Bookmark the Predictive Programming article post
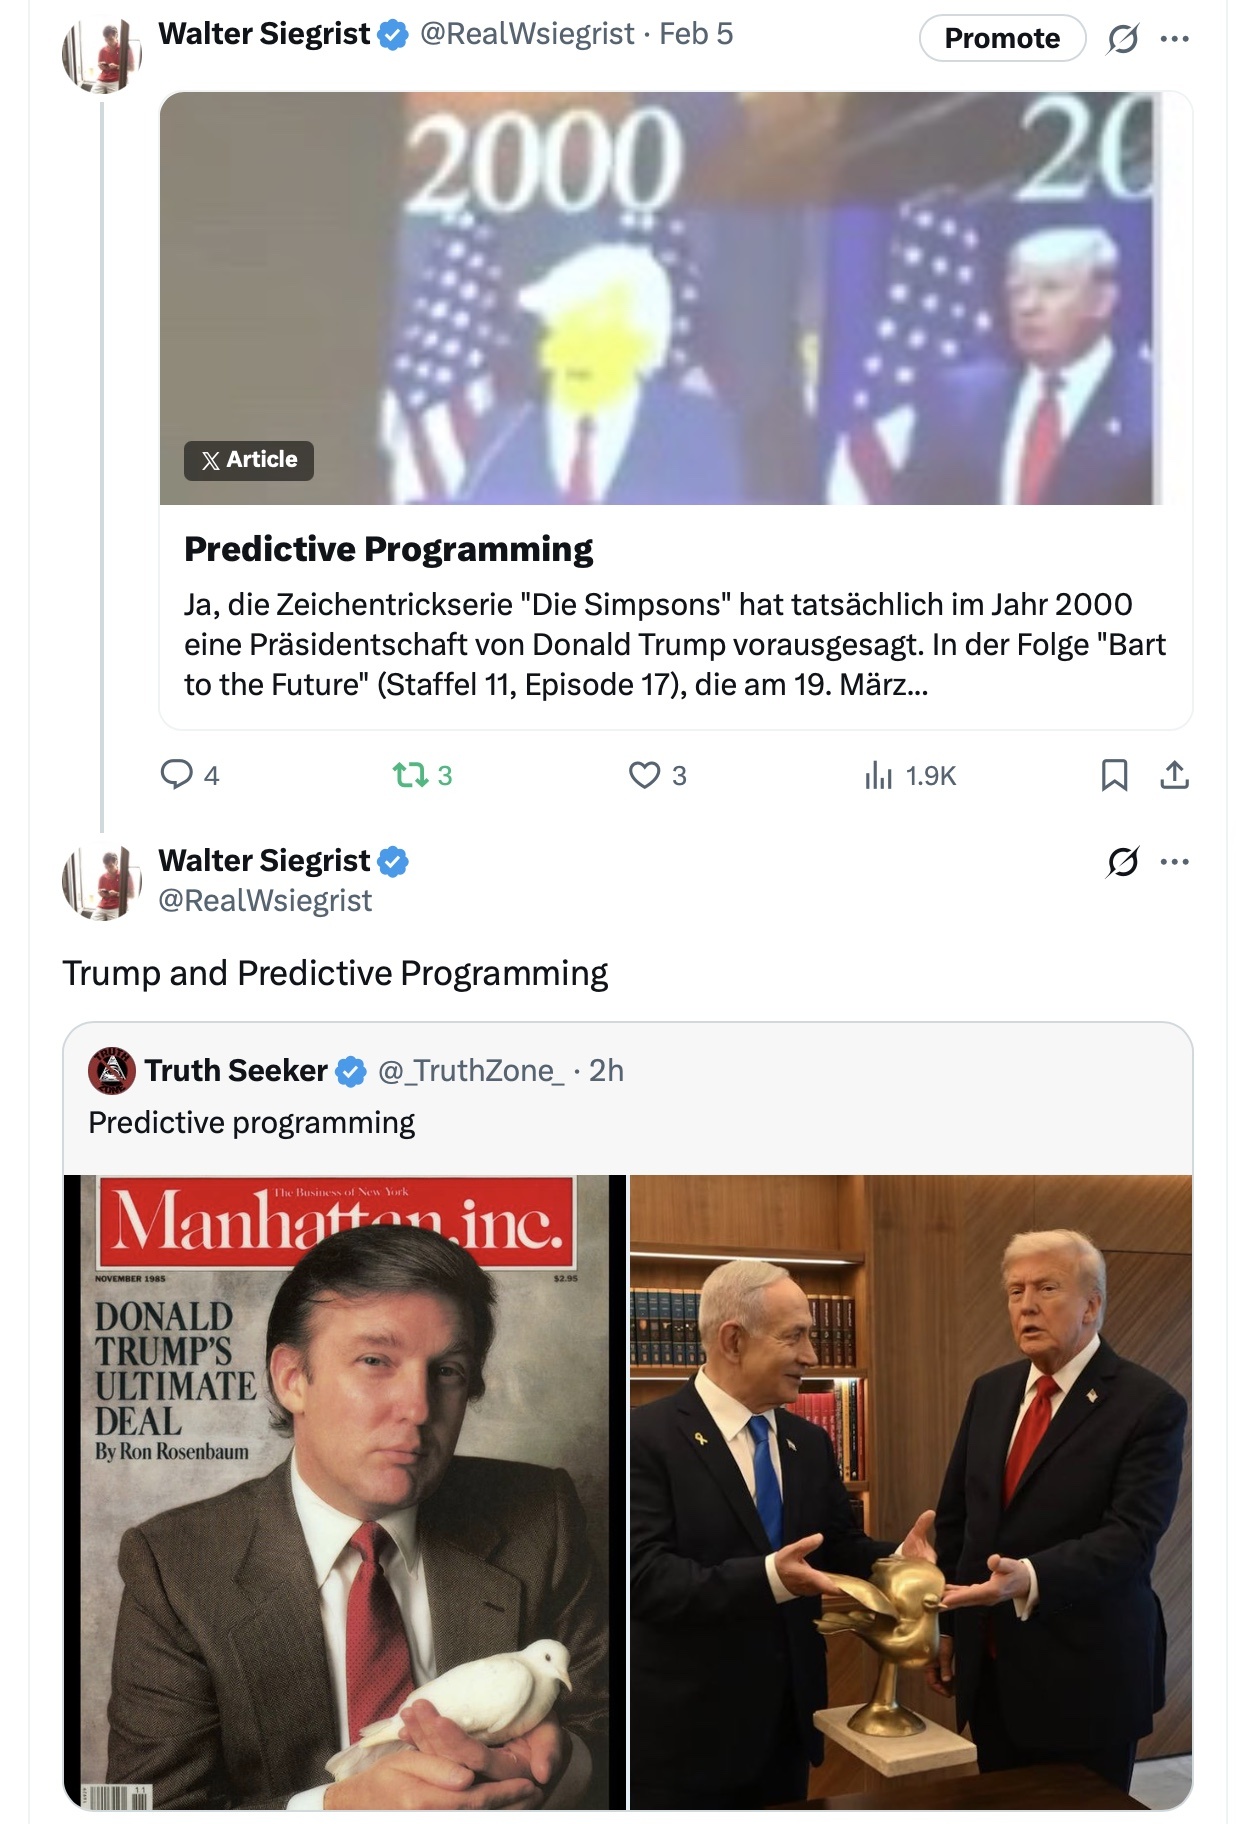 pyautogui.click(x=1114, y=775)
